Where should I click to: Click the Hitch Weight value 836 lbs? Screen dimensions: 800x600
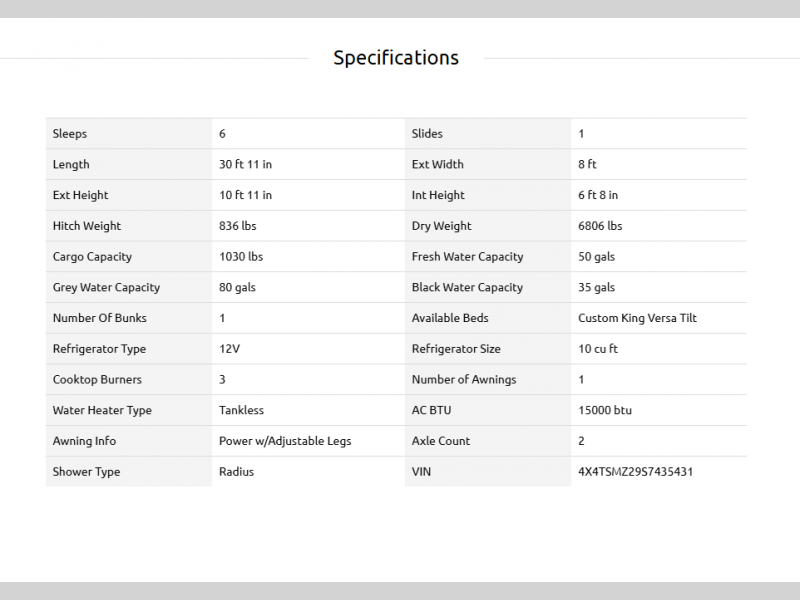coord(237,227)
